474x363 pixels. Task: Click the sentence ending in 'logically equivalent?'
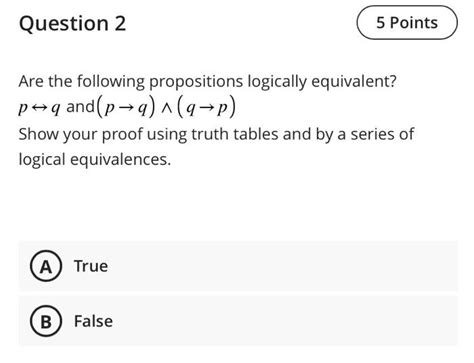(208, 81)
